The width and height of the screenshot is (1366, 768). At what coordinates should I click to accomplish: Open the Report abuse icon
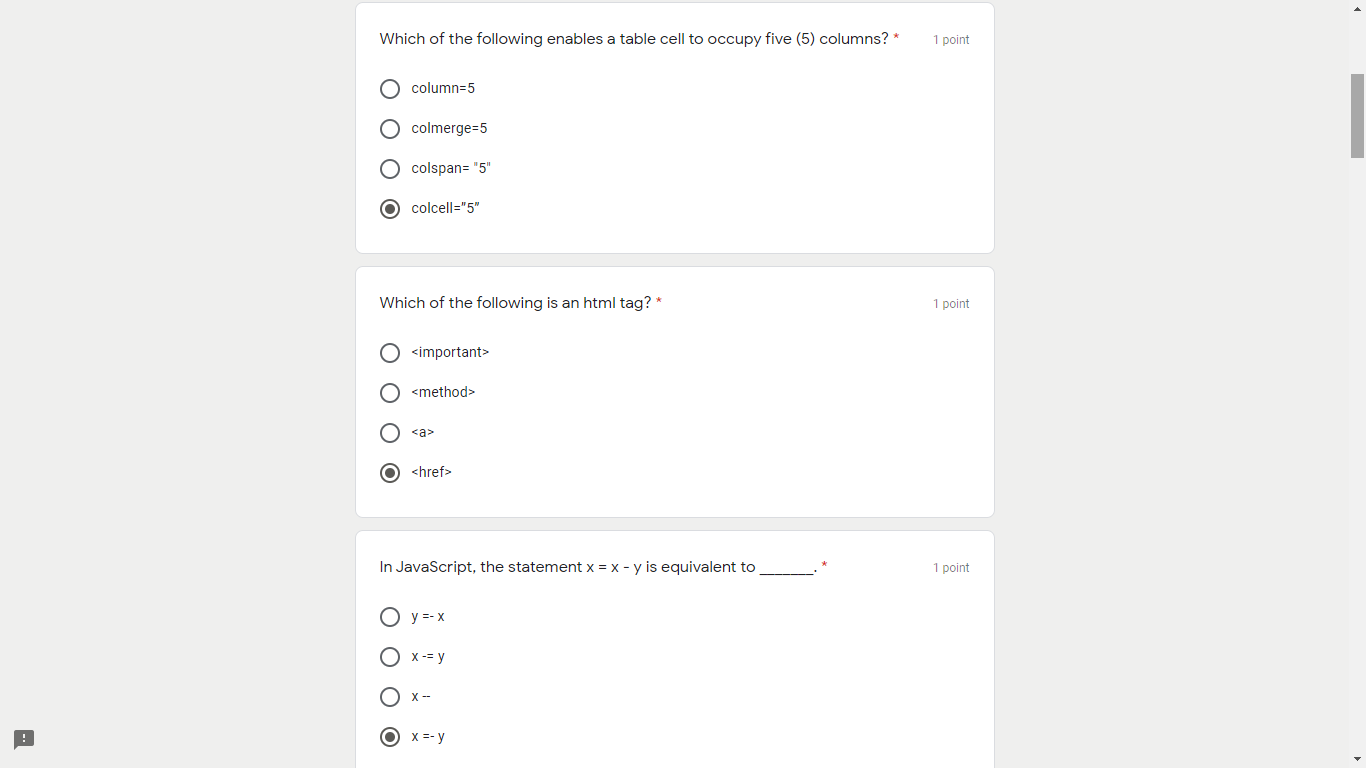[x=22, y=740]
